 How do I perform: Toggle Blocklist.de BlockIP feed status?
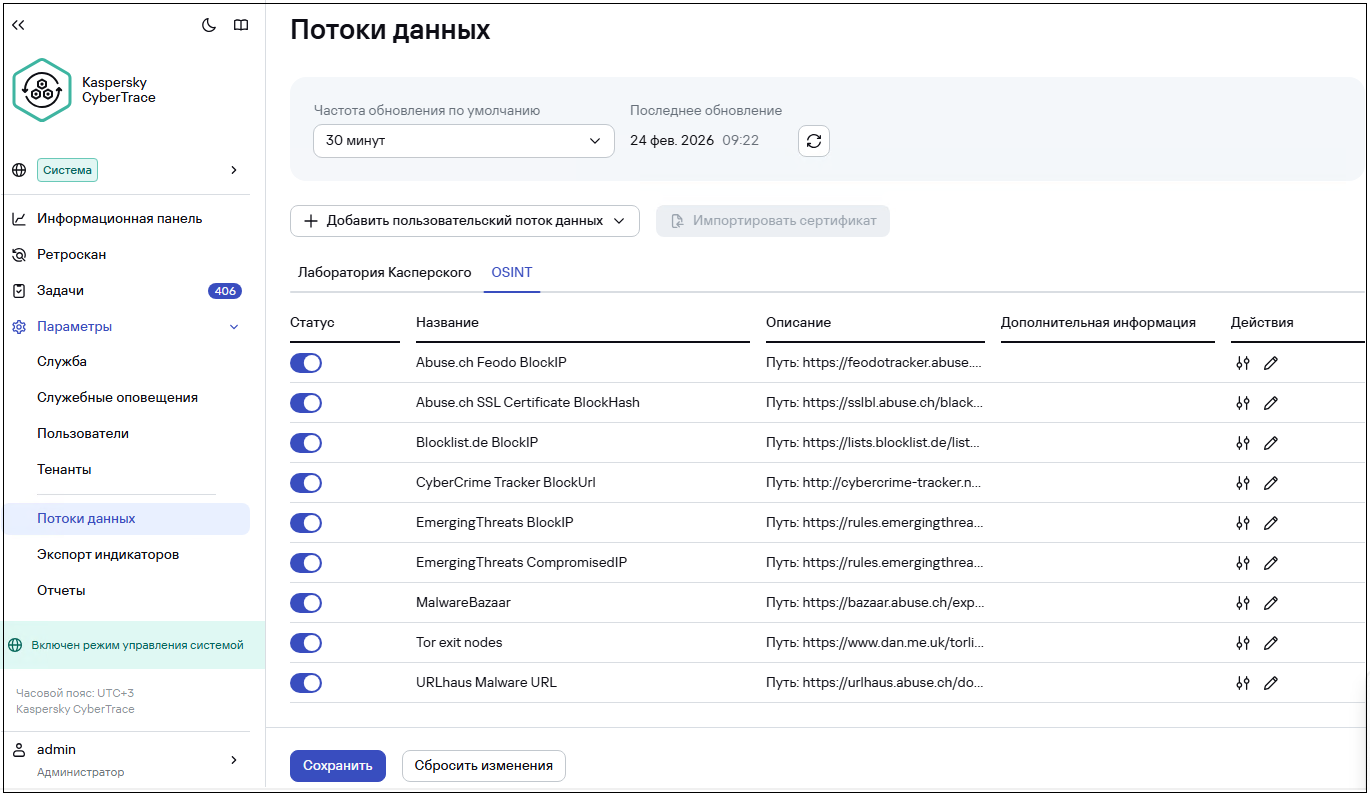pos(306,443)
